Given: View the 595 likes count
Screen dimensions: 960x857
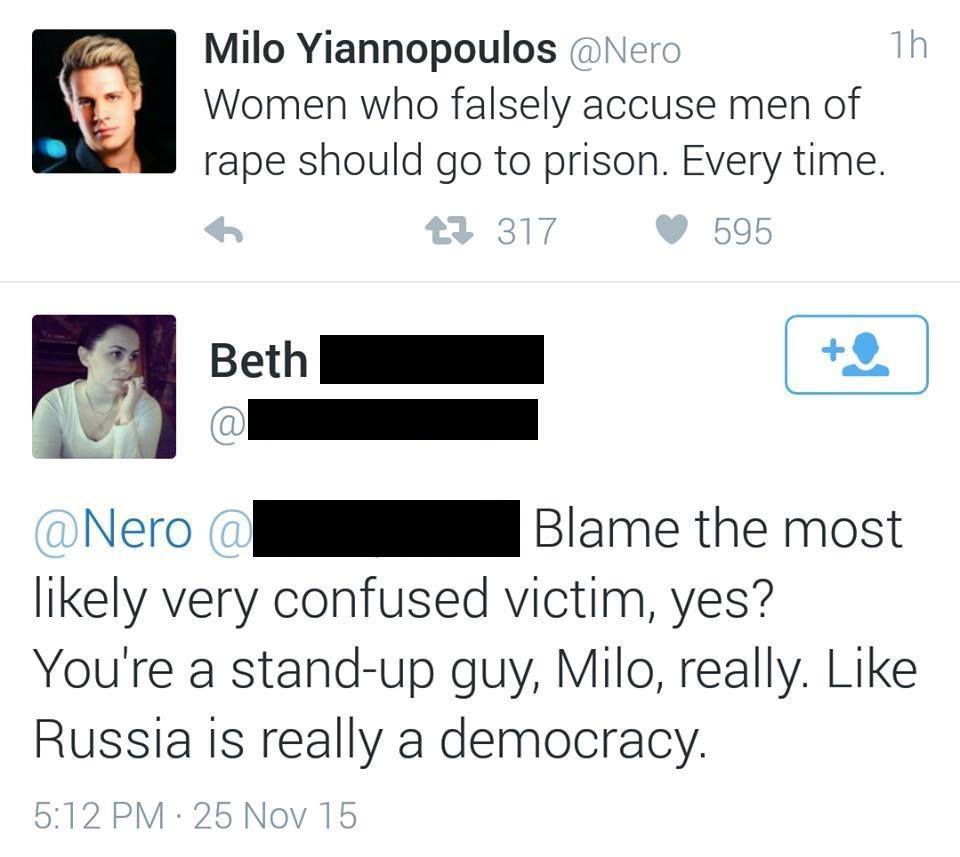Looking at the screenshot, I should coord(743,232).
